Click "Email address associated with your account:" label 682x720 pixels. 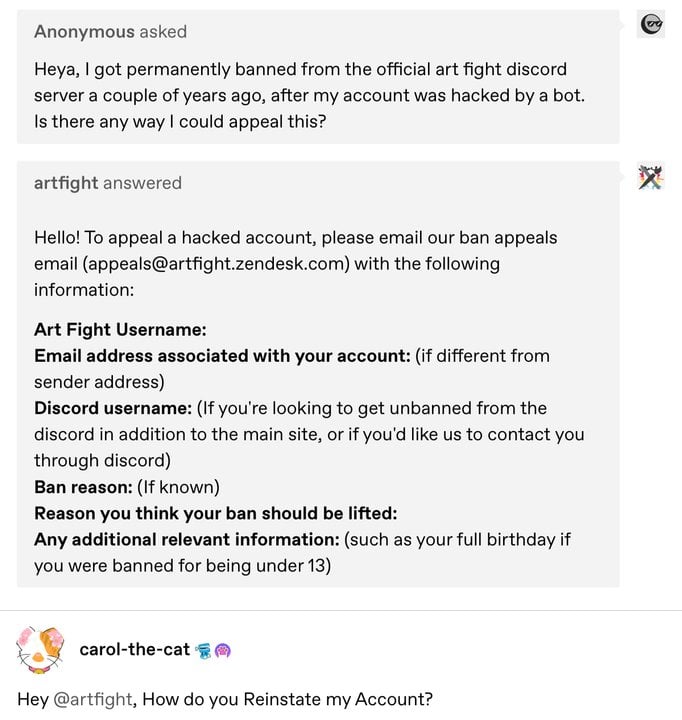[222, 356]
